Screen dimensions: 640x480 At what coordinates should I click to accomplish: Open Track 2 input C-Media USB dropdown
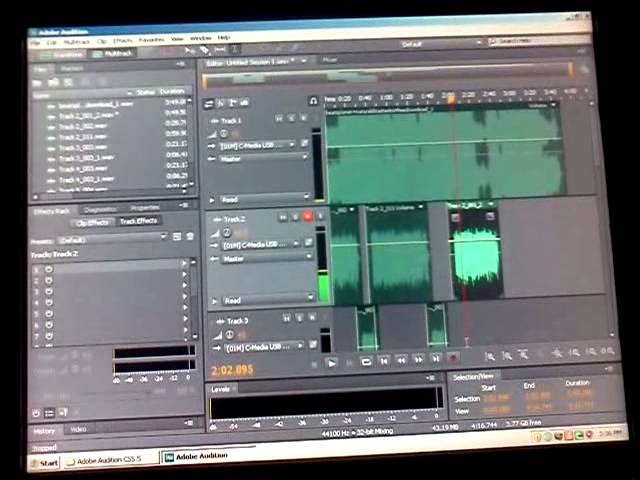261,244
